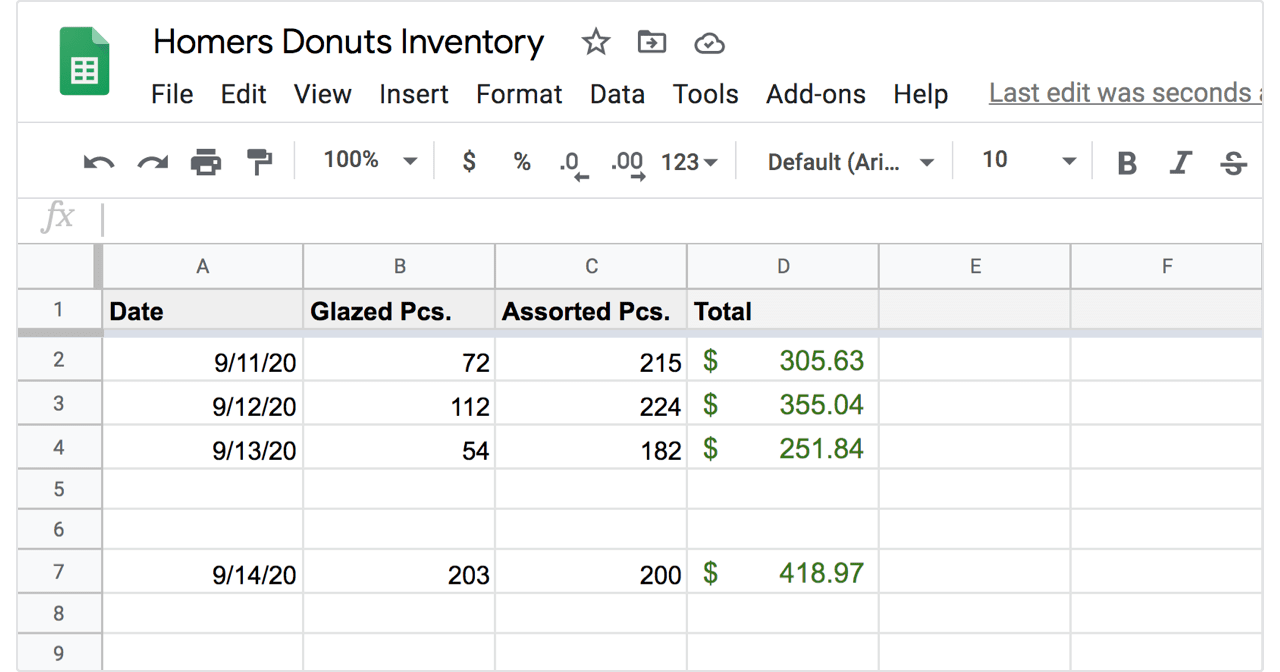Select the Paint format roller icon

(259, 161)
